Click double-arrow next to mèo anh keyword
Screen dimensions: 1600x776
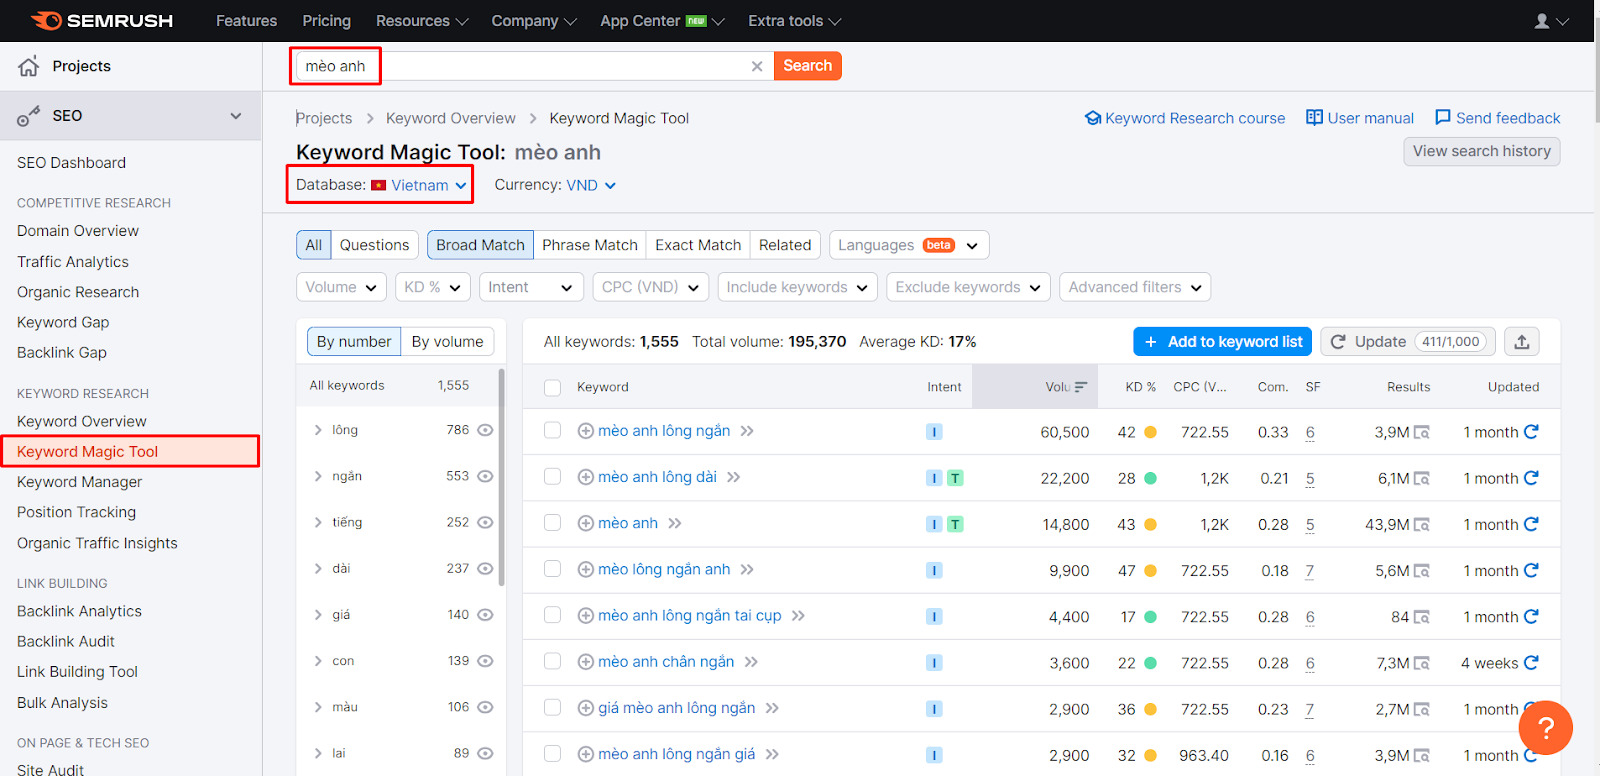(x=675, y=523)
